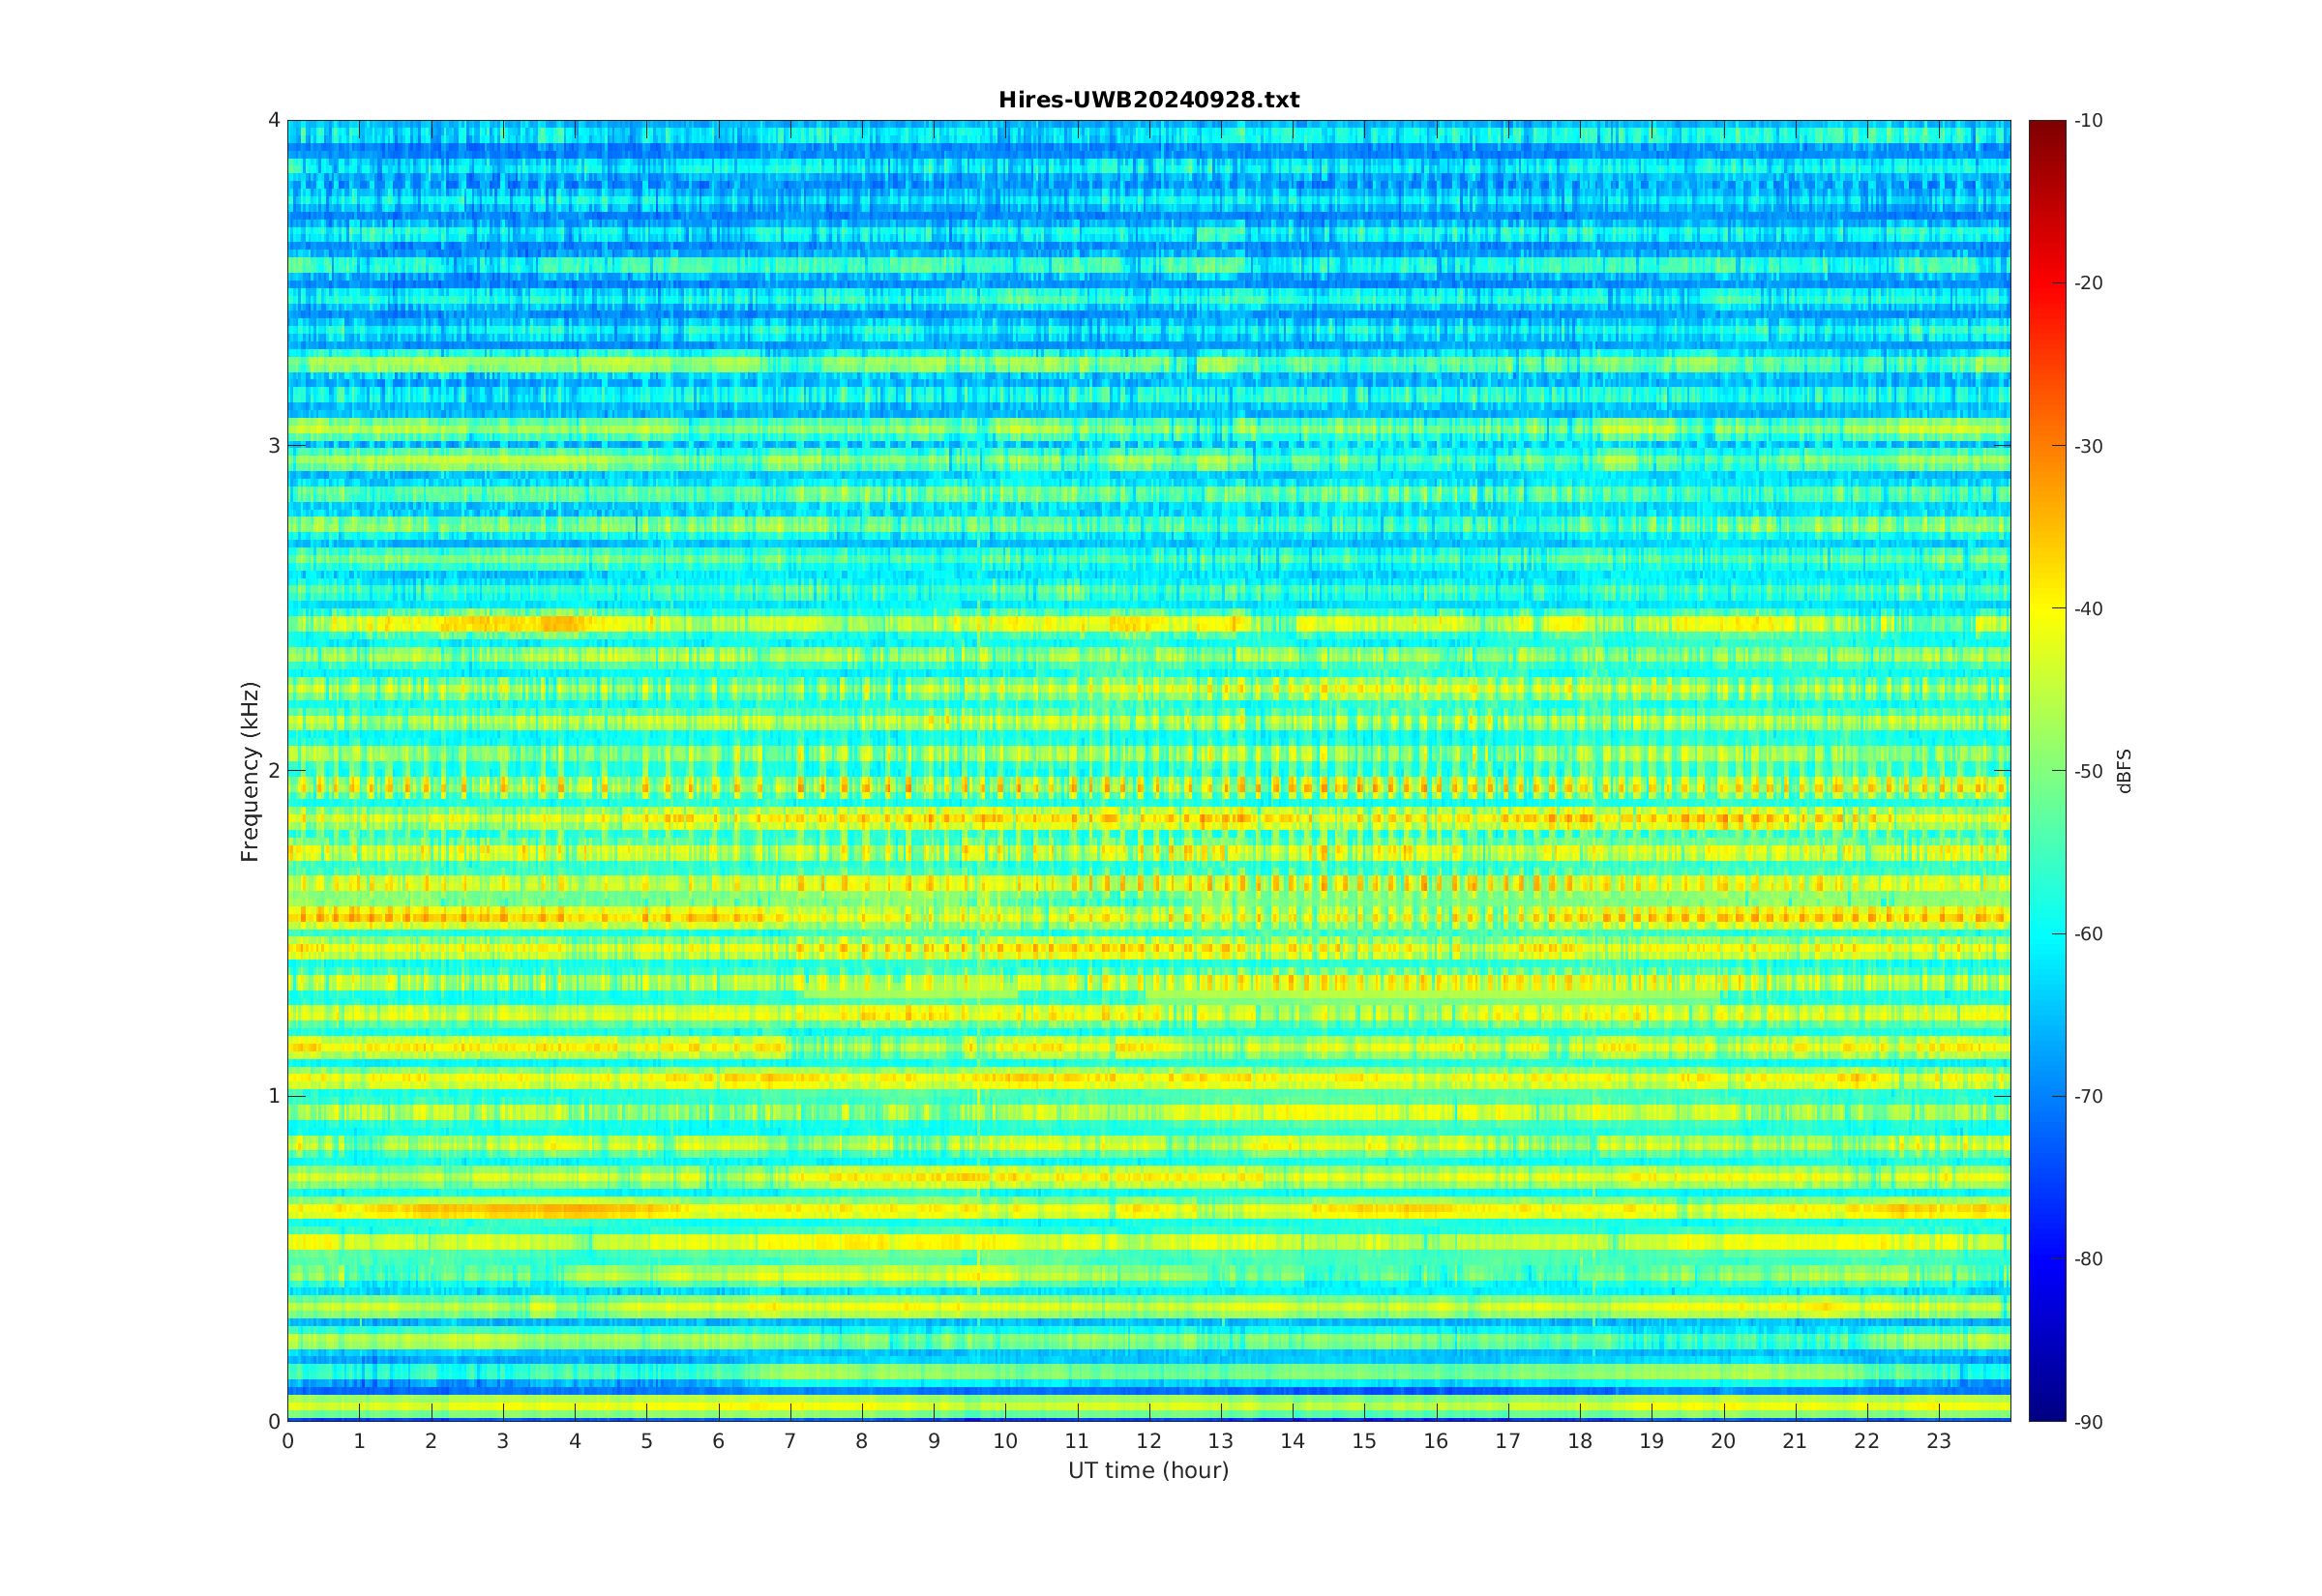This screenshot has width=2322, height=1596.
Task: Click the -40 colorbar tick label
Action: (x=2089, y=609)
